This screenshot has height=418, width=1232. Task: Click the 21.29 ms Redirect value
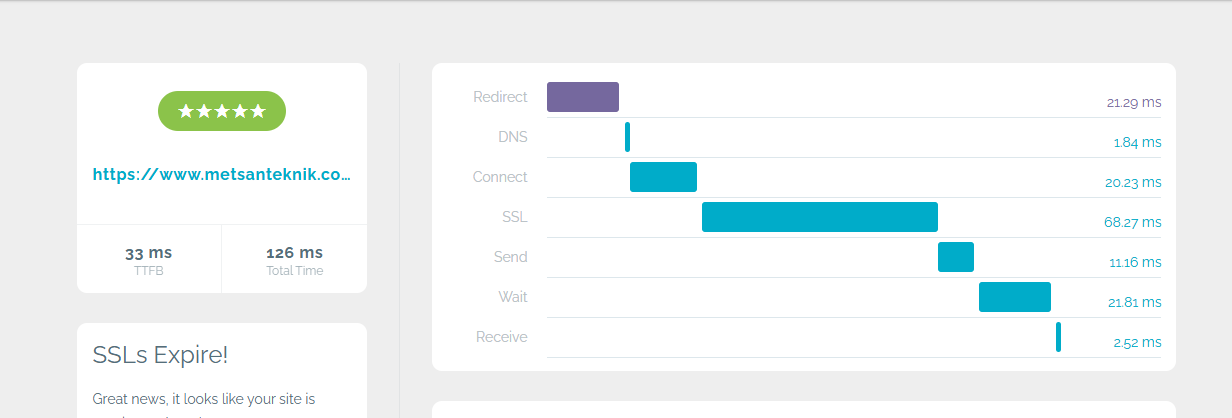coord(1134,103)
